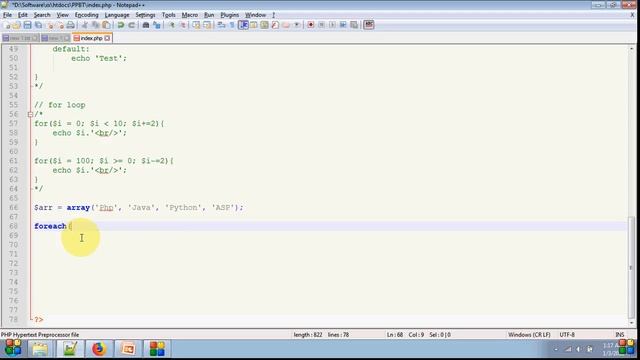Click 'Ln : 68' in status bar
Screen dimensions: 640x360
(x=395, y=335)
